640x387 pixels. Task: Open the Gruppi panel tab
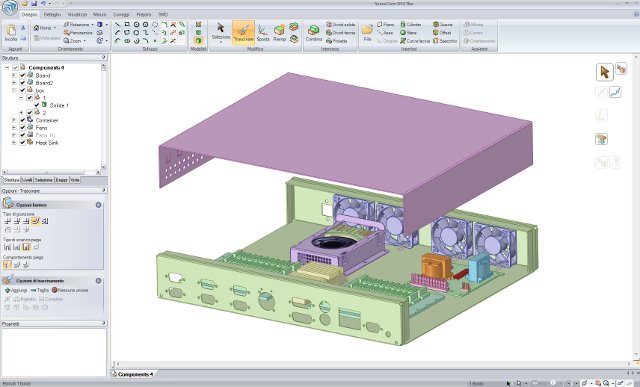coord(62,180)
